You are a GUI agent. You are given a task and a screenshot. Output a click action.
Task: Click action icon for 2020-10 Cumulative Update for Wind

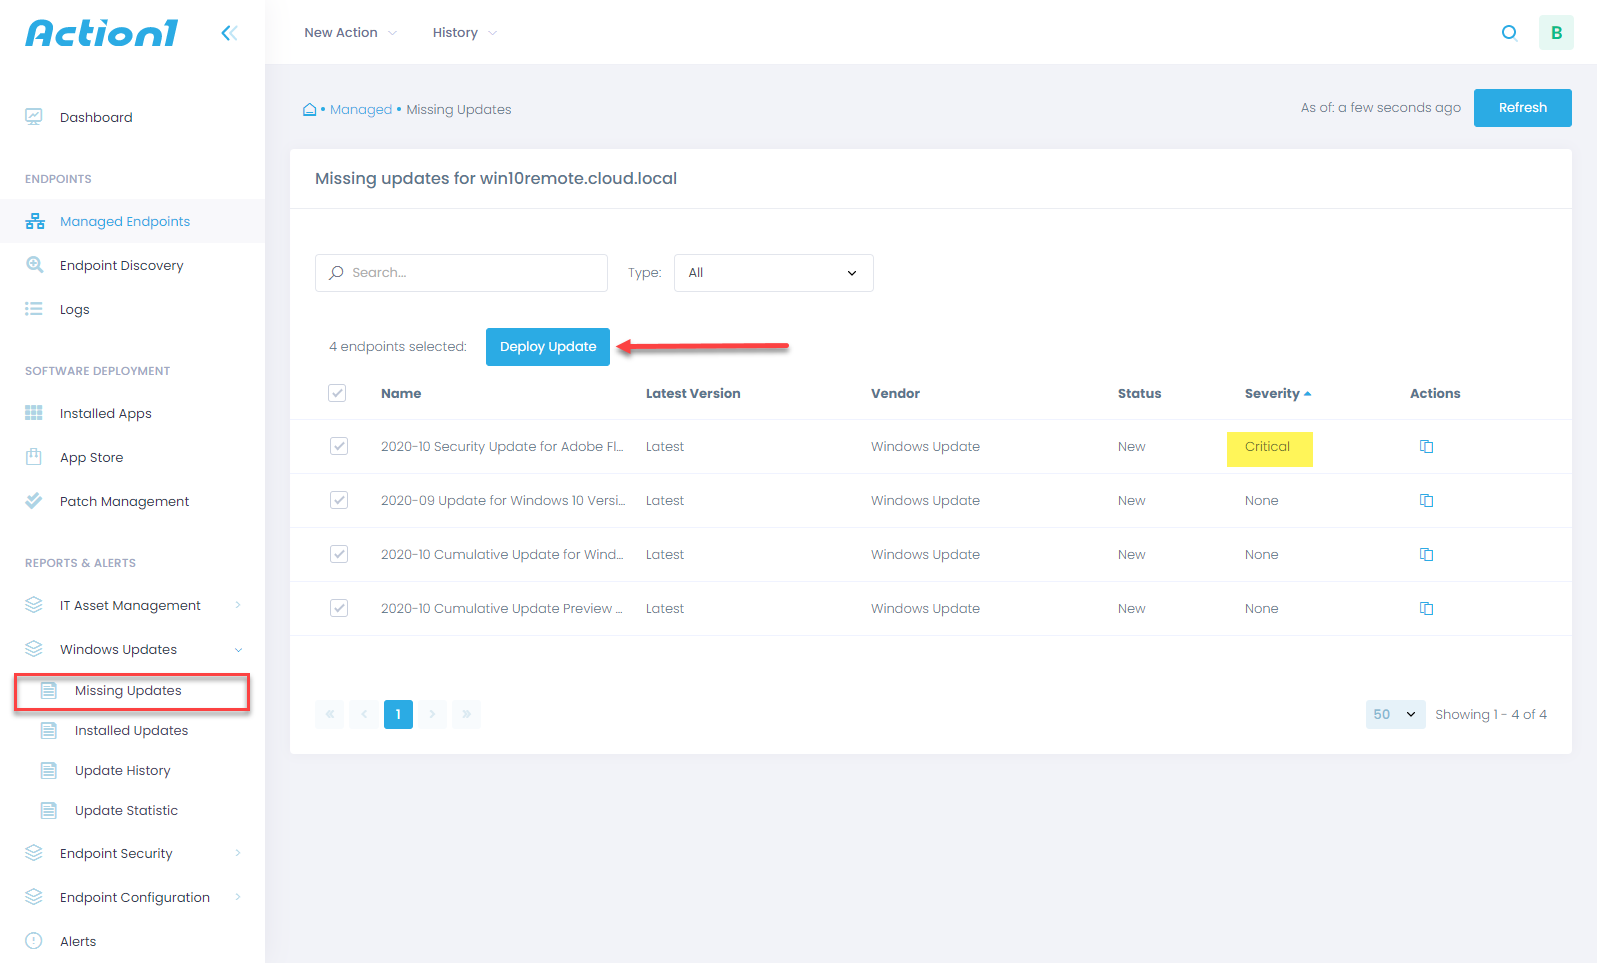click(x=1427, y=554)
